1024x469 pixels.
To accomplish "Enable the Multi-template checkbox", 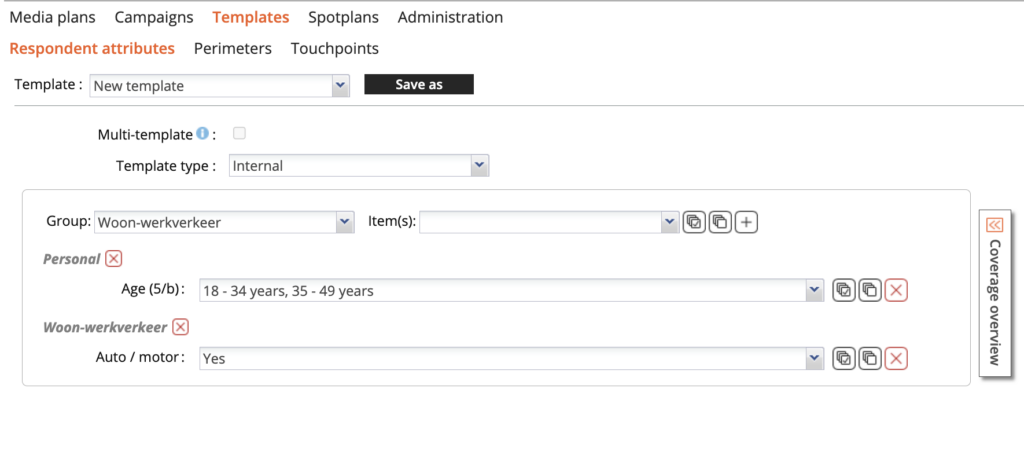I will [x=239, y=134].
